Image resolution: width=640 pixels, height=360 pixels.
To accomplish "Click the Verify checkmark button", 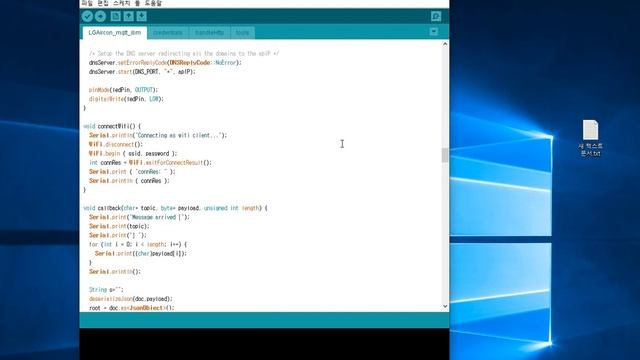I will point(87,16).
